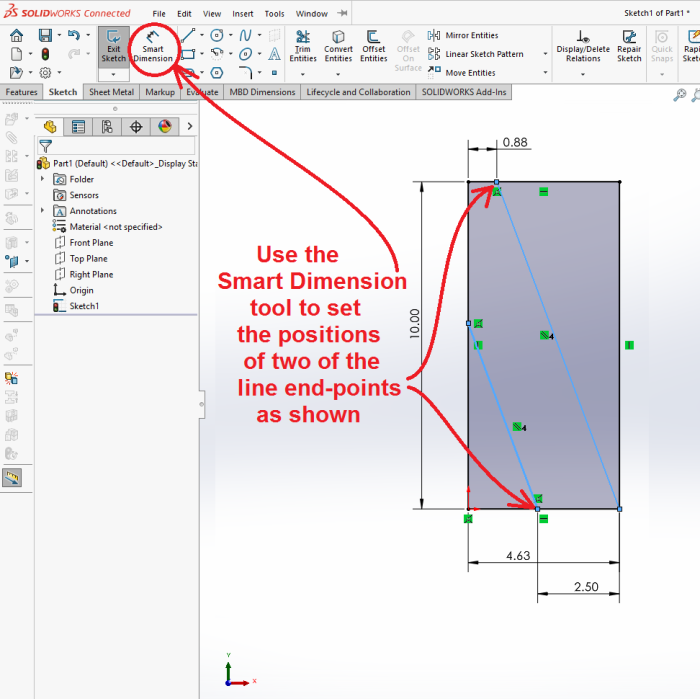
Task: Click the rebuild traffic light icon
Action: (x=45, y=54)
